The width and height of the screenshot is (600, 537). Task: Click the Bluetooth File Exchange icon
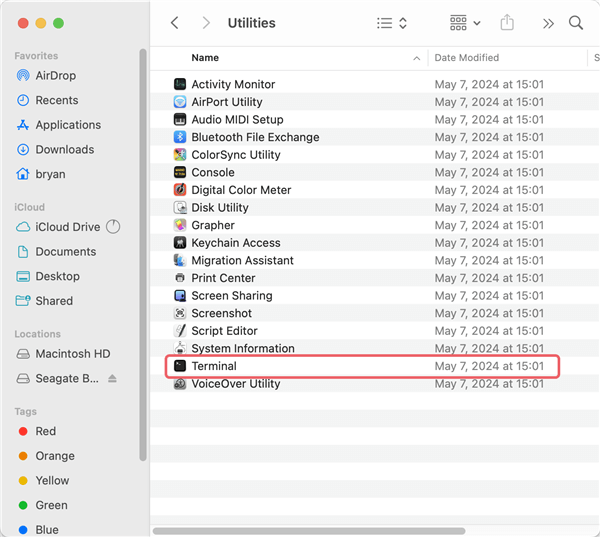click(180, 137)
